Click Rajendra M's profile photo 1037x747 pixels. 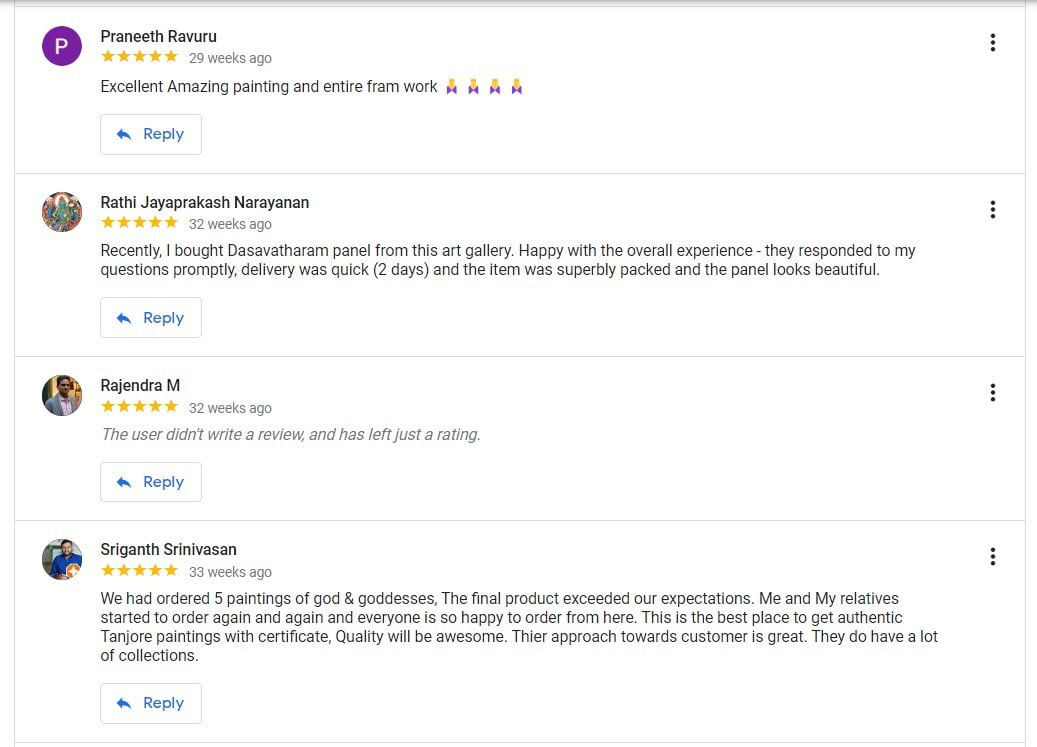coord(62,396)
